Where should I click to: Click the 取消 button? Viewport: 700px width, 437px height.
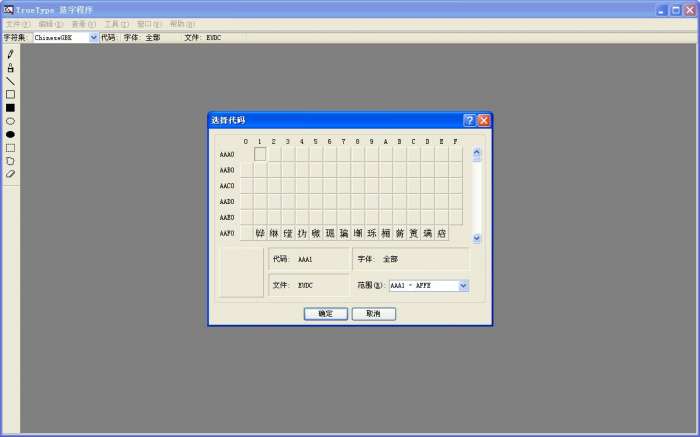(373, 313)
